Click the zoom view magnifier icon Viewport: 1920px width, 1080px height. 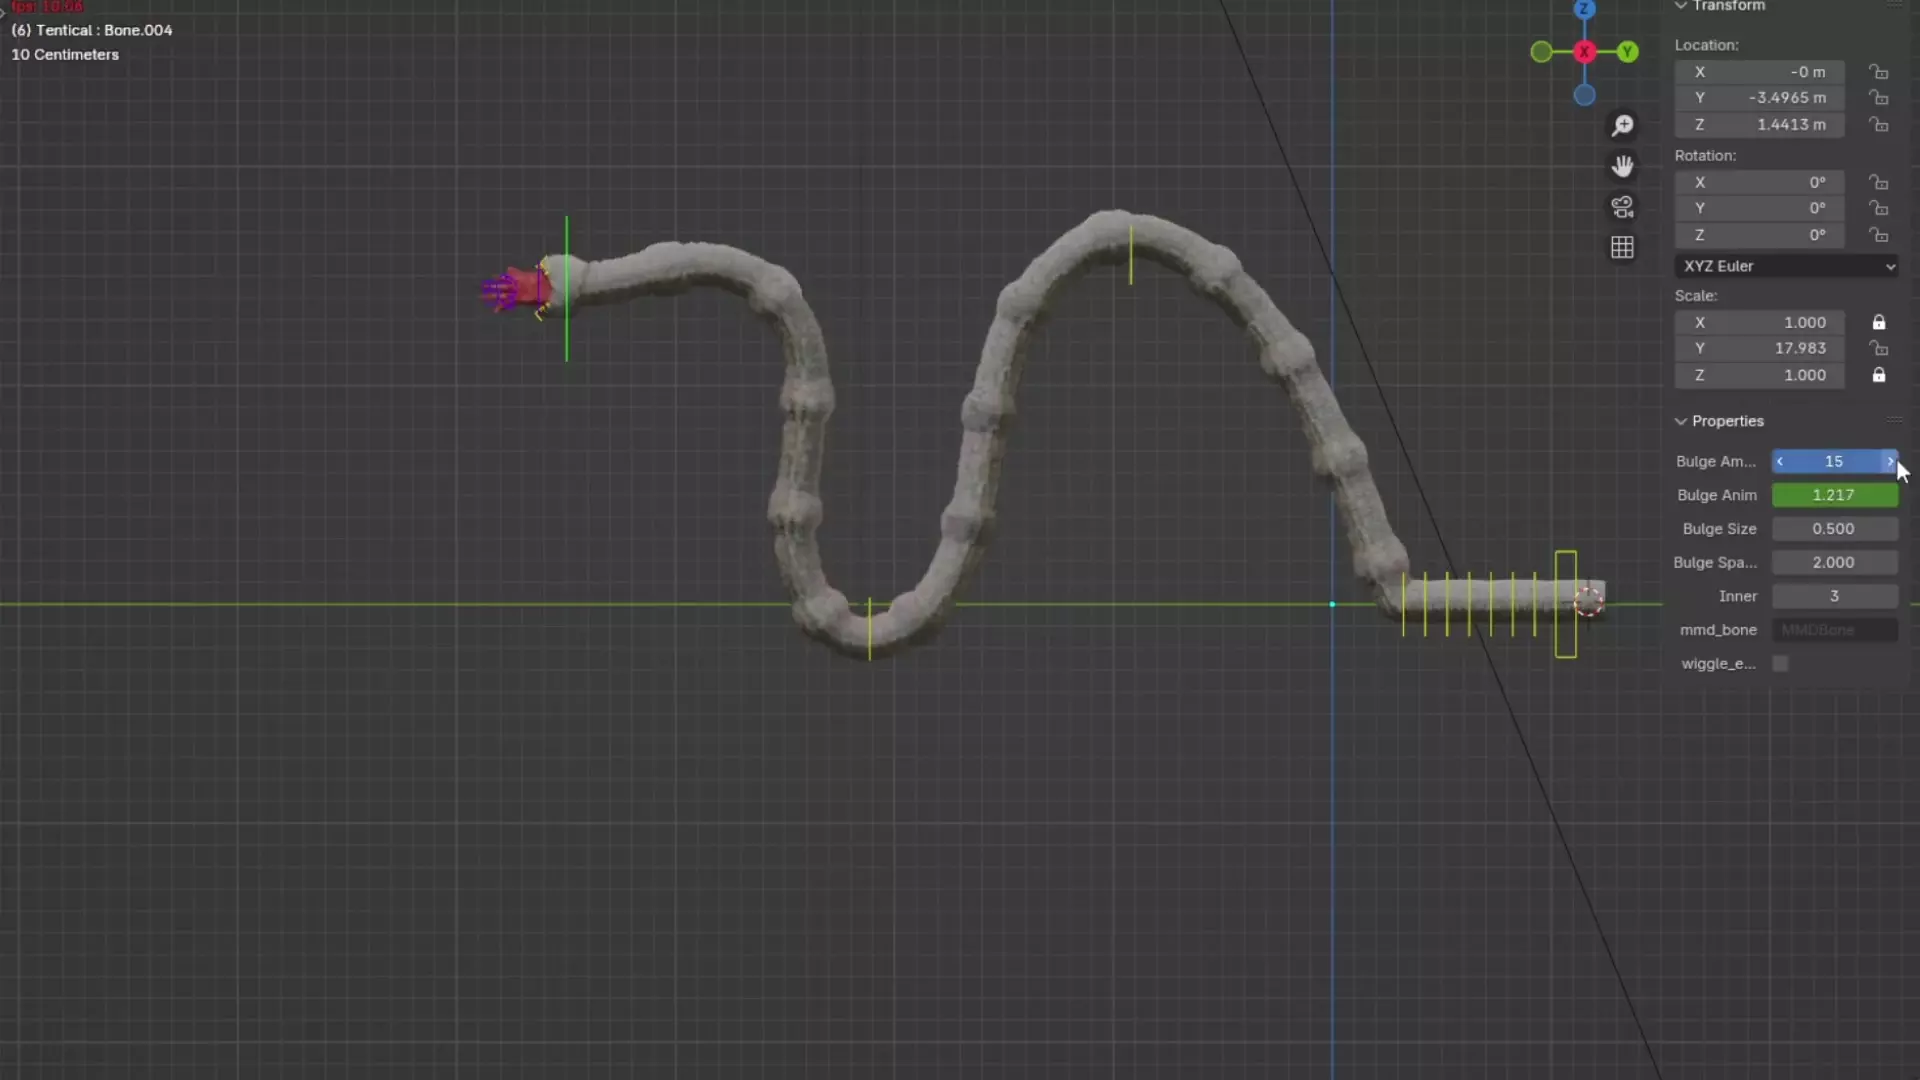(x=1622, y=126)
